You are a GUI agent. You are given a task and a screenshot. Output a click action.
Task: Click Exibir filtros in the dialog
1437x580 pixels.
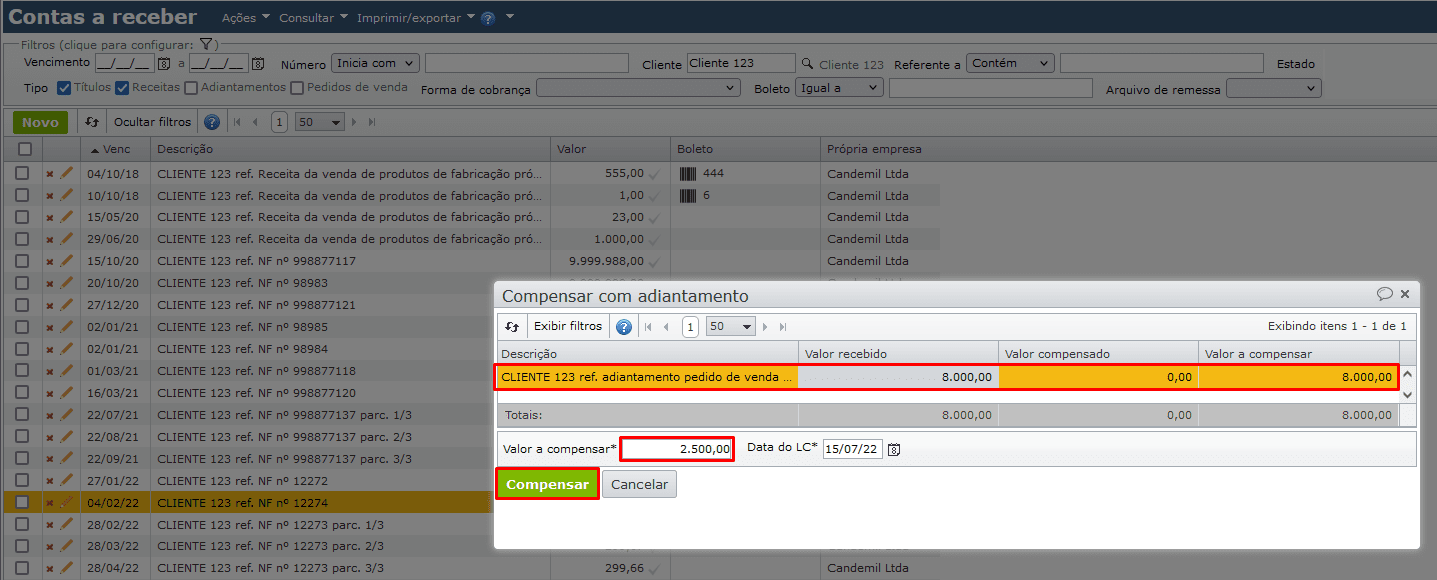pos(568,326)
